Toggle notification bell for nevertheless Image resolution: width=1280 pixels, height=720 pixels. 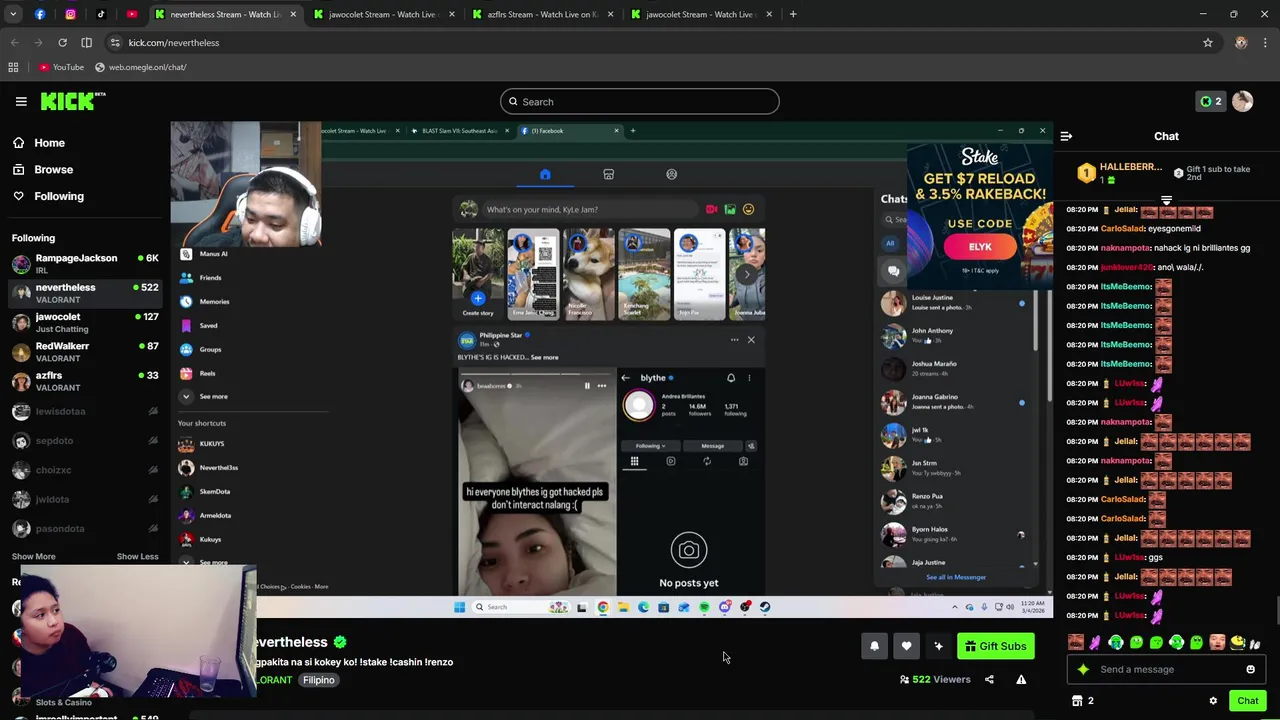[874, 646]
